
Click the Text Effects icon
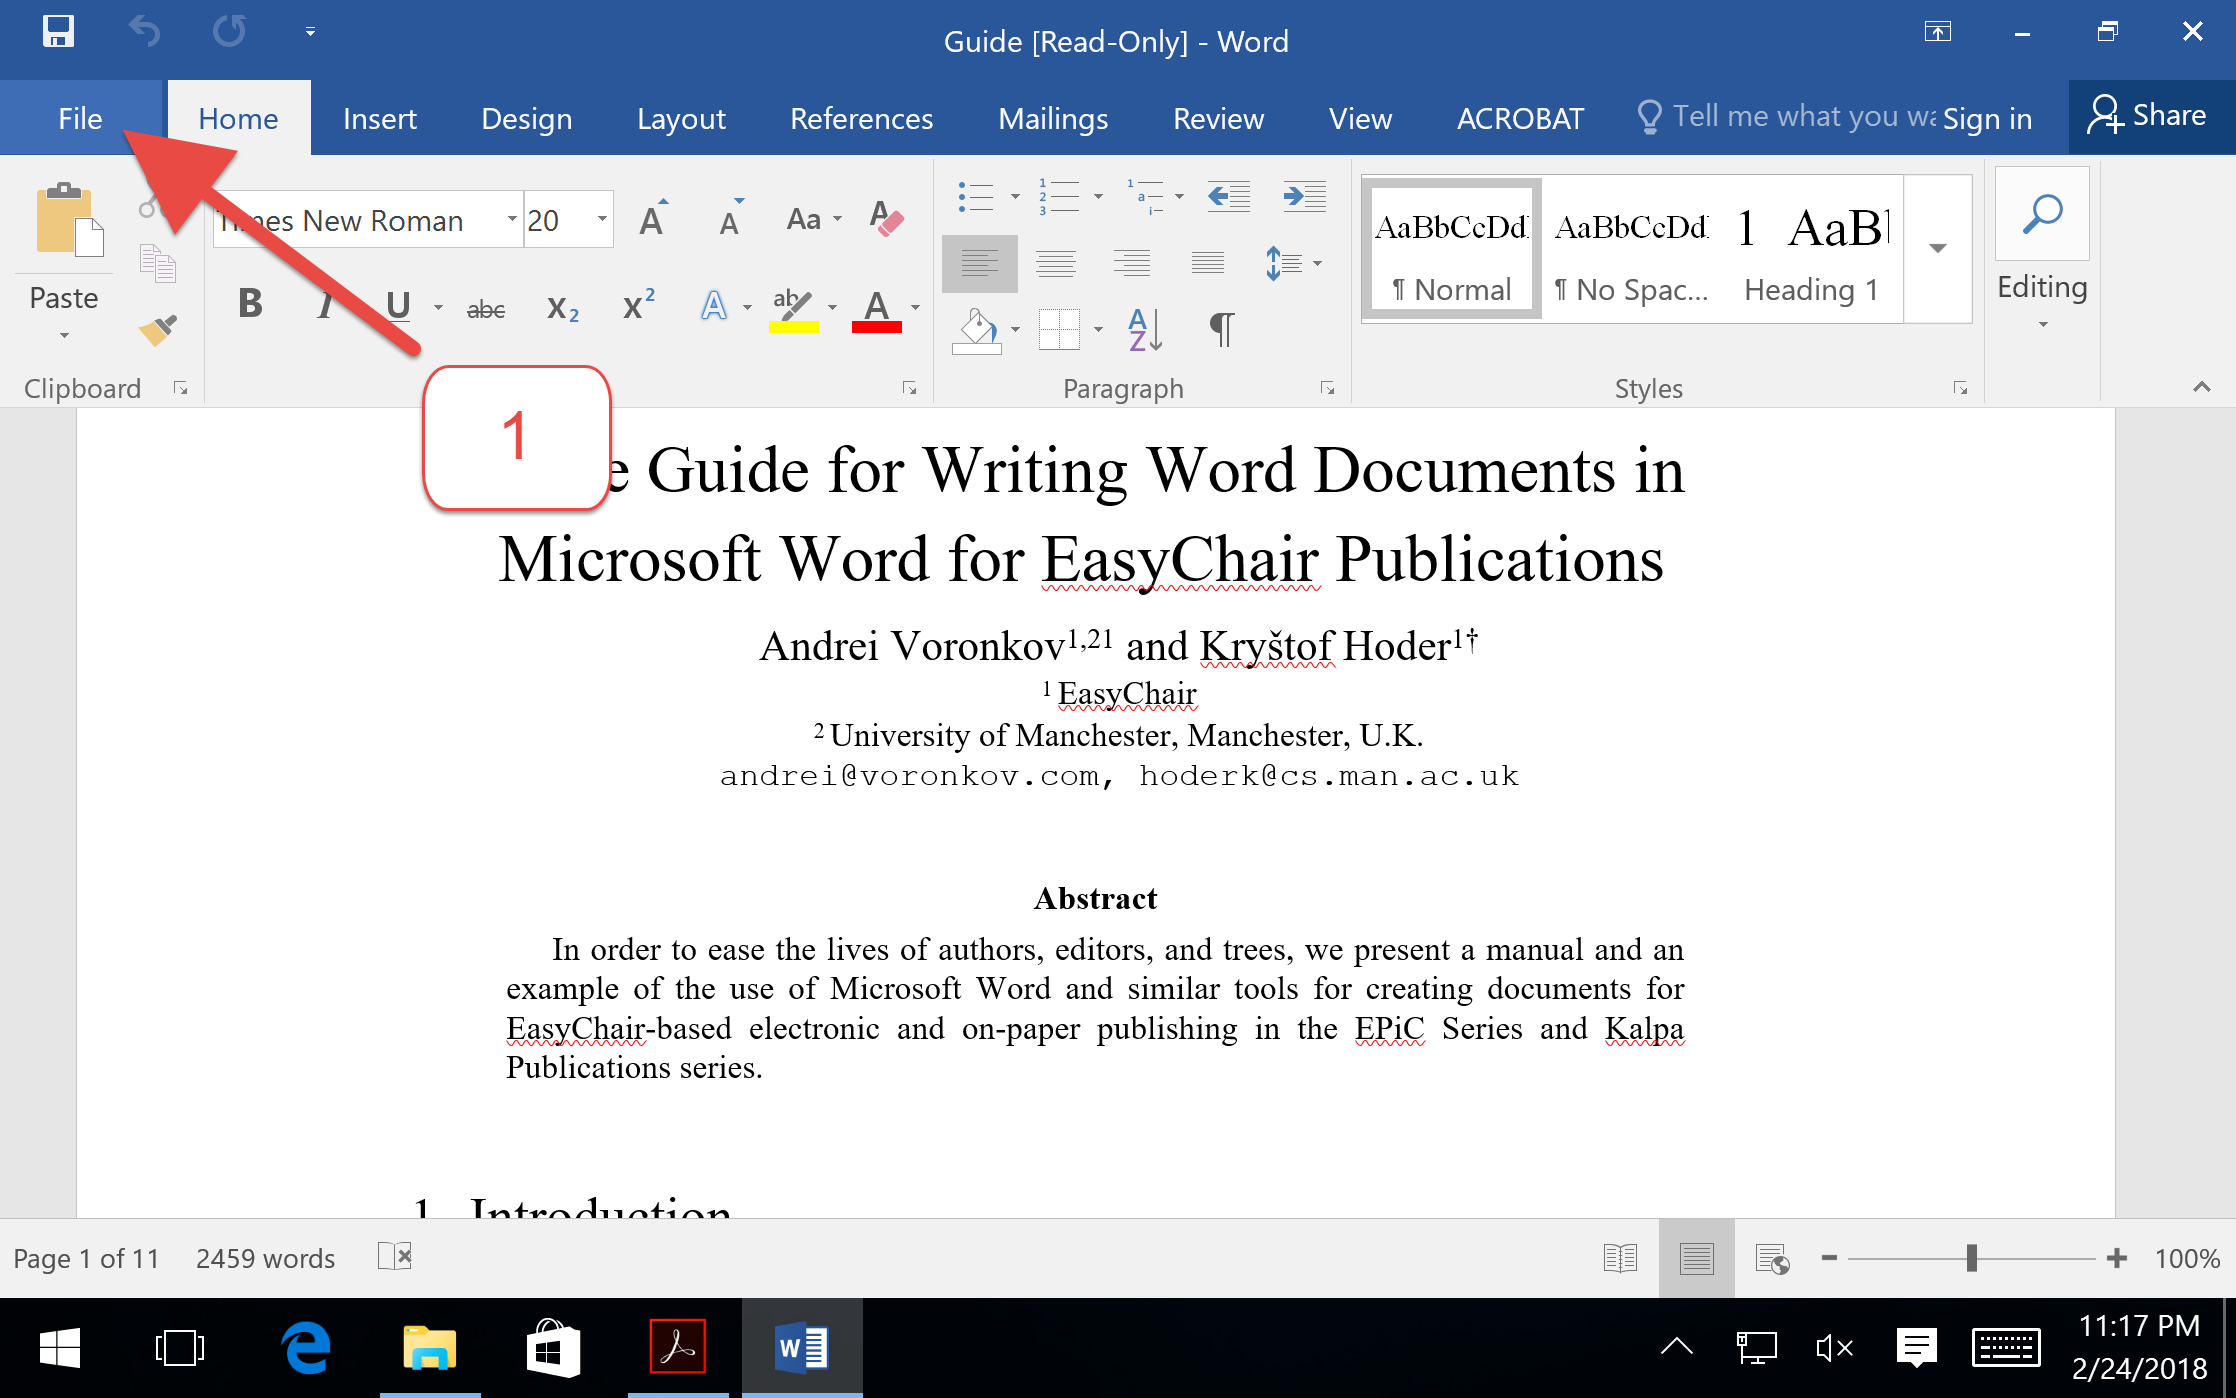[x=713, y=305]
